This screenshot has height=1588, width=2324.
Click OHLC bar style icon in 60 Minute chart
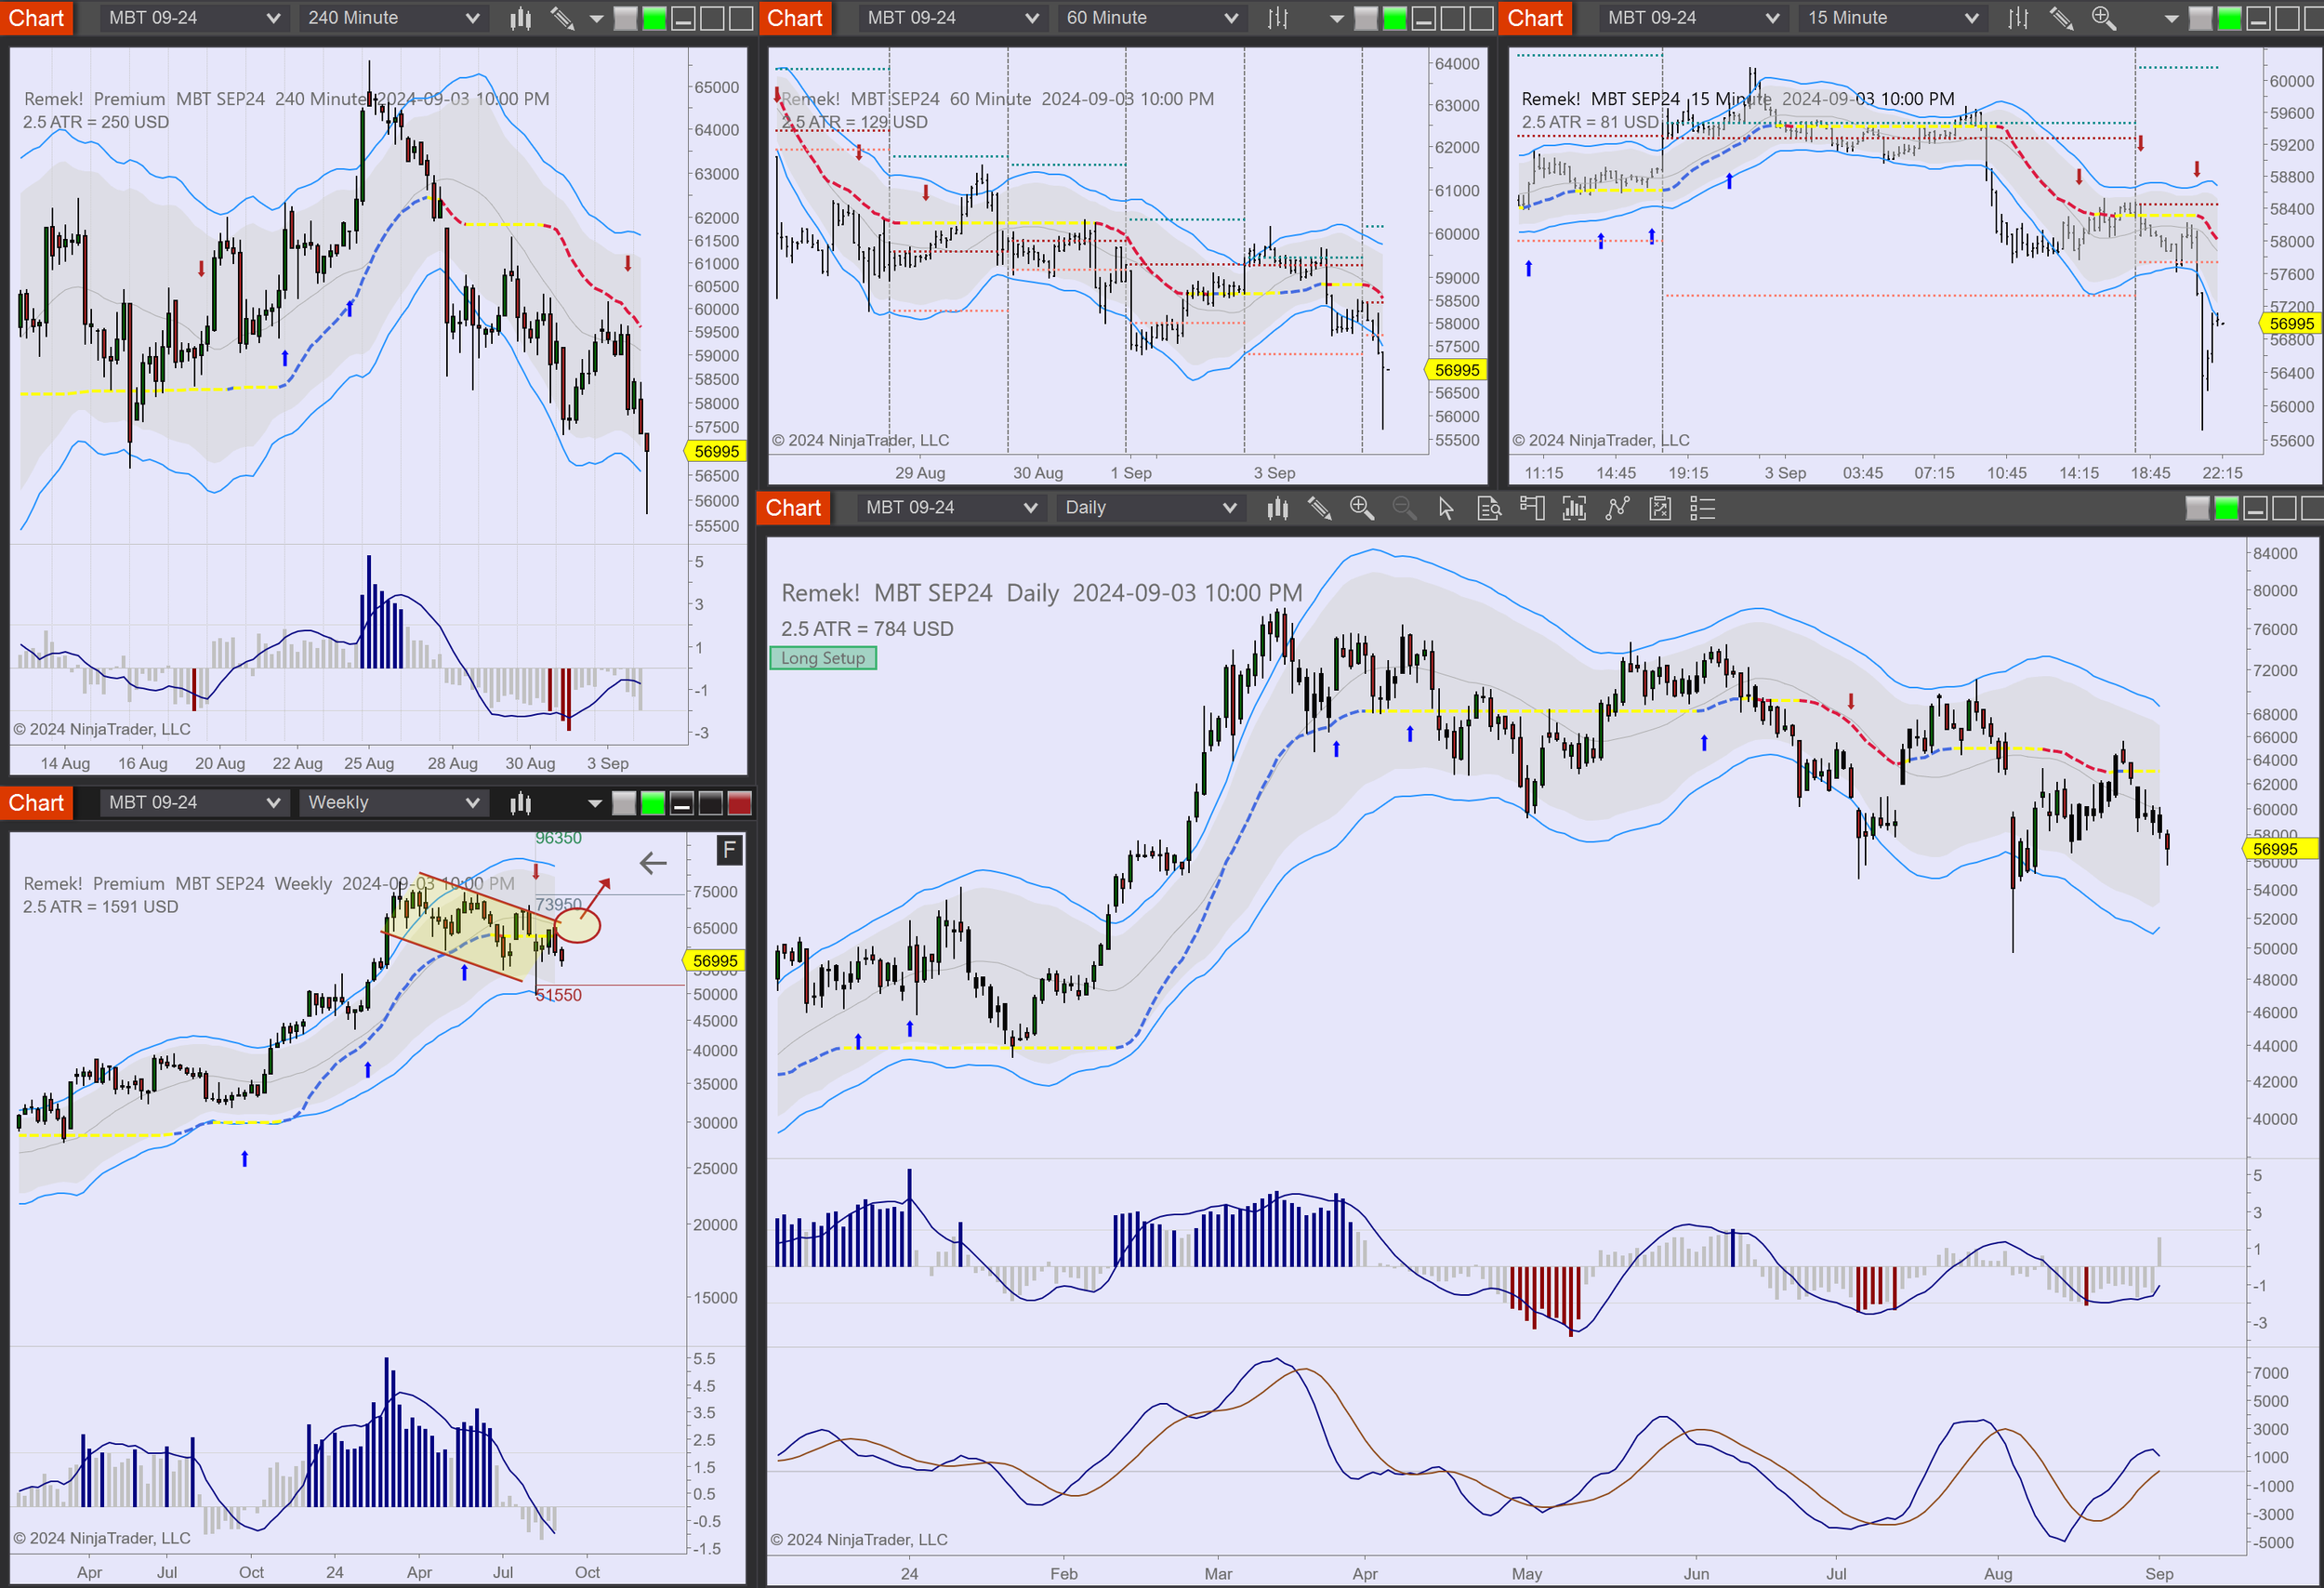[1278, 18]
